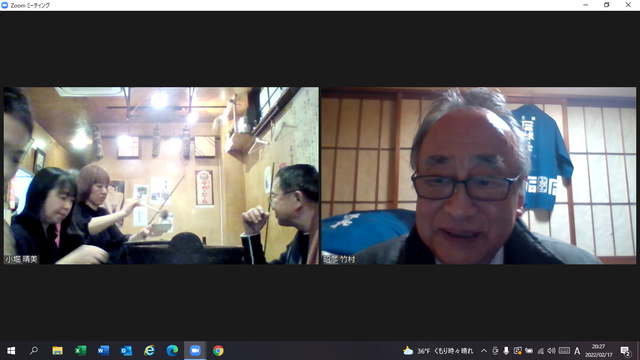Click the camera-in-use tray icon
Screen dimensions: 640x360
click(495, 351)
